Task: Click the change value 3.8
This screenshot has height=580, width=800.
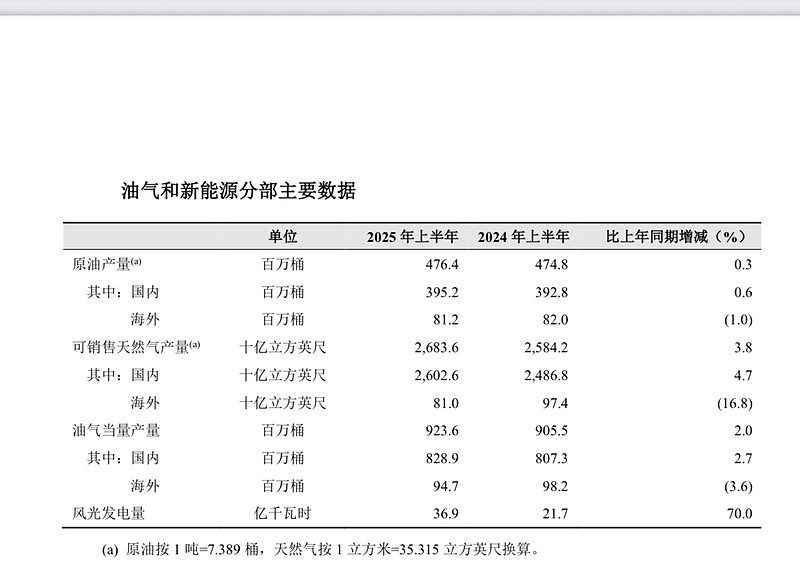Action: coord(743,348)
